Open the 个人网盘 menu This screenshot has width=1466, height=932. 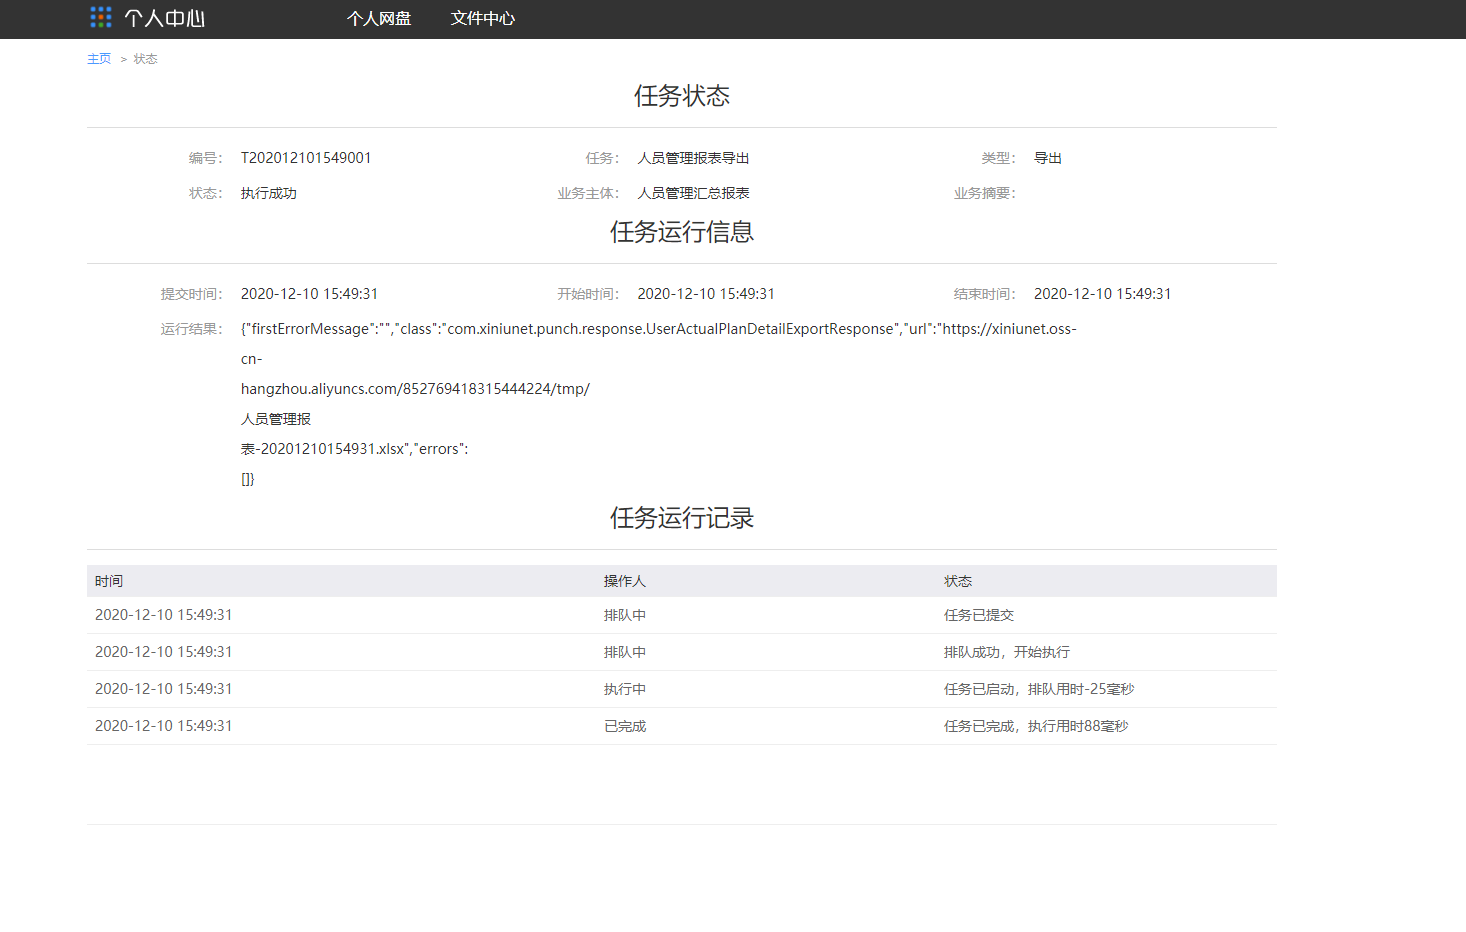pyautogui.click(x=379, y=18)
